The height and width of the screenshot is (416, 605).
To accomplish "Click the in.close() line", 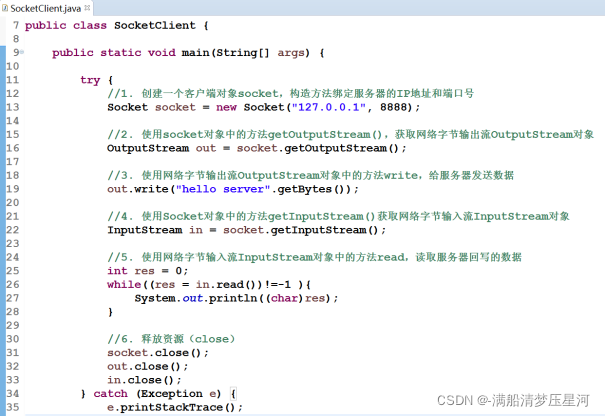I will 144,380.
